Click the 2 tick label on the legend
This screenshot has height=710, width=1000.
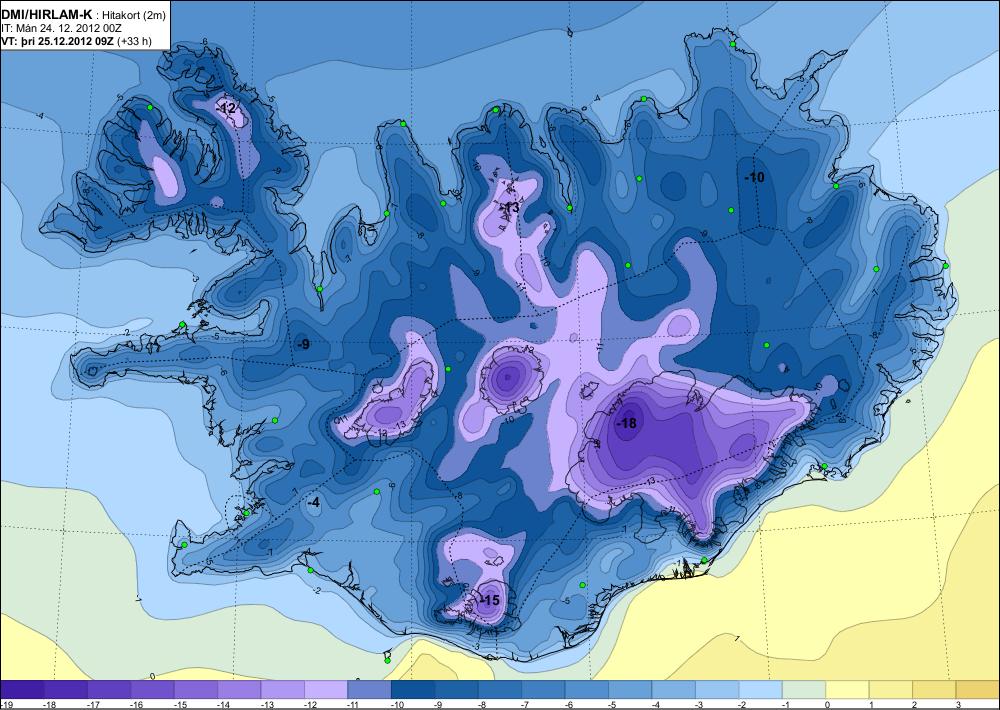[x=913, y=704]
